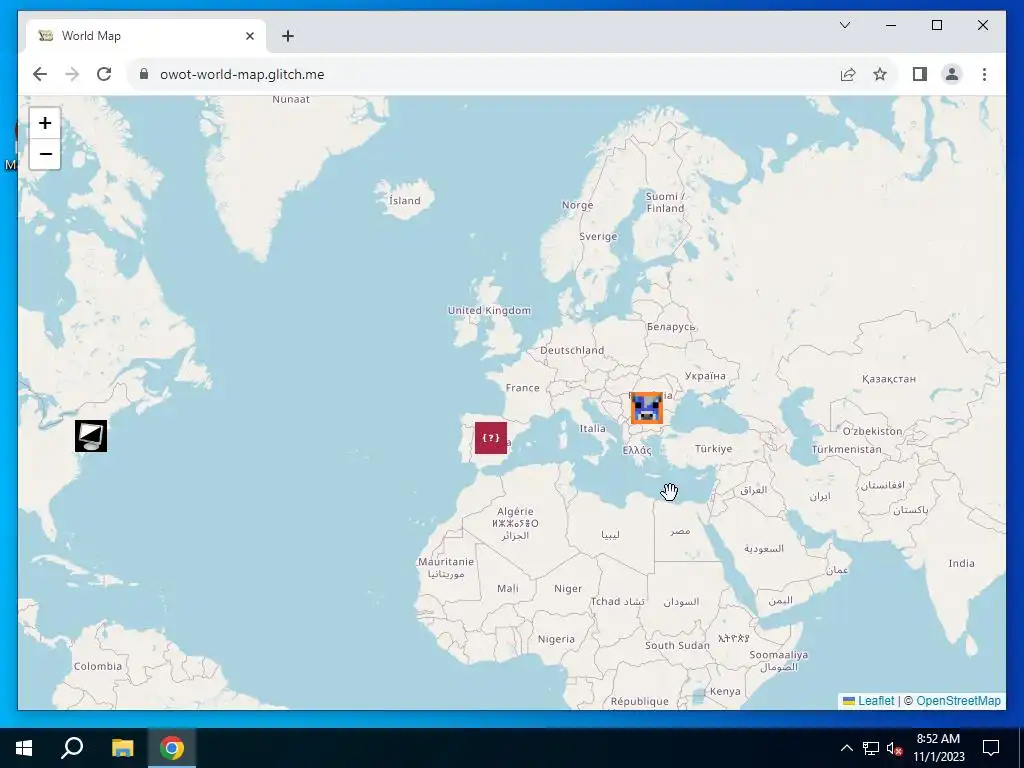Click the Nigeria map label

[x=556, y=639]
